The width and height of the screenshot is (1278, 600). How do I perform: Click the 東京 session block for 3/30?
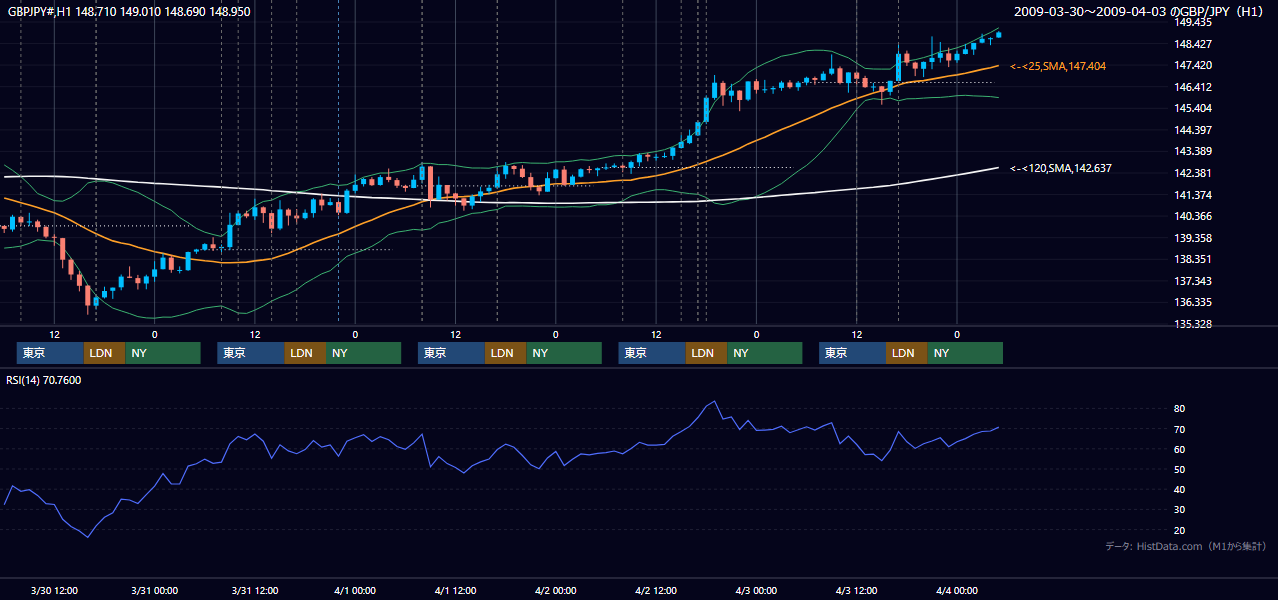[50, 353]
